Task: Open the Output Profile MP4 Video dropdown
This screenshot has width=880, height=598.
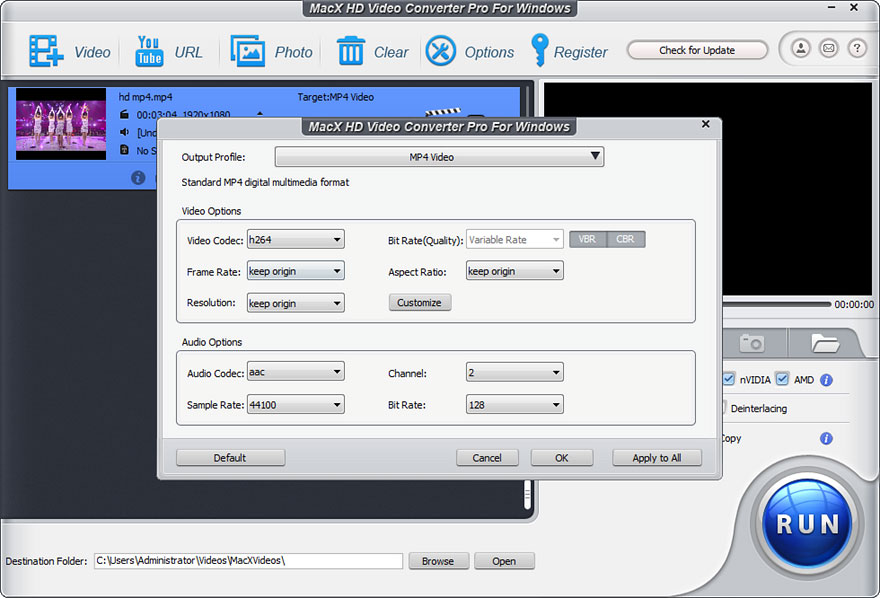Action: 439,157
